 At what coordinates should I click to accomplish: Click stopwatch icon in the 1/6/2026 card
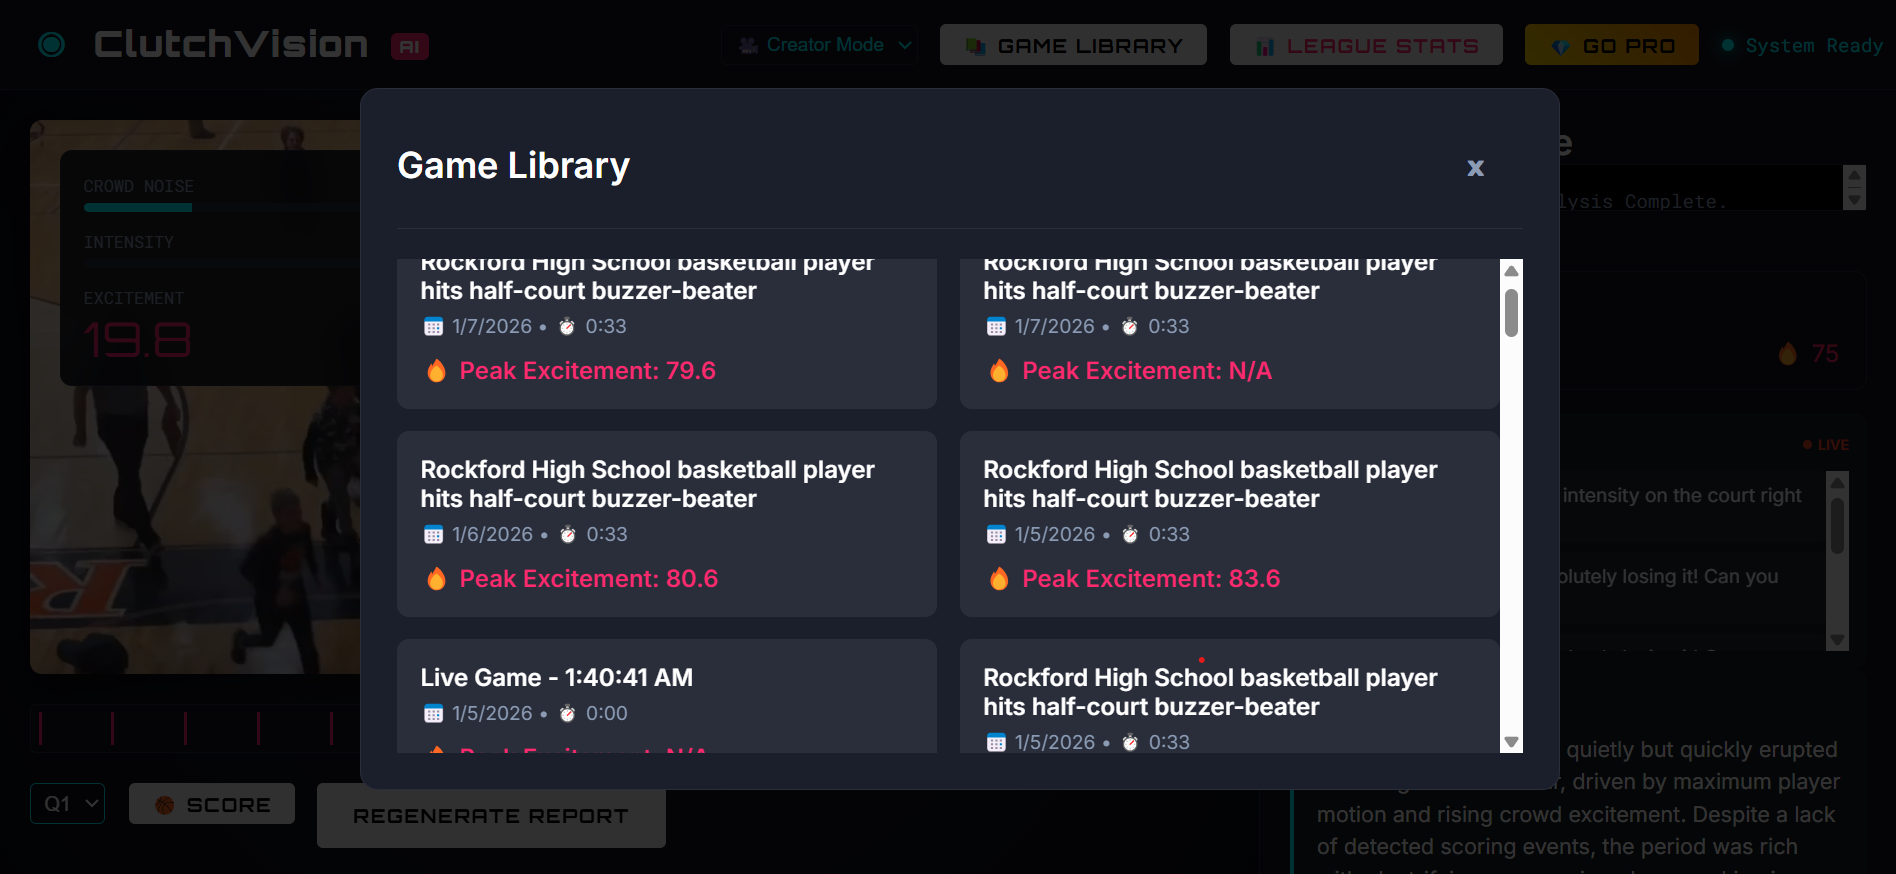coord(568,535)
